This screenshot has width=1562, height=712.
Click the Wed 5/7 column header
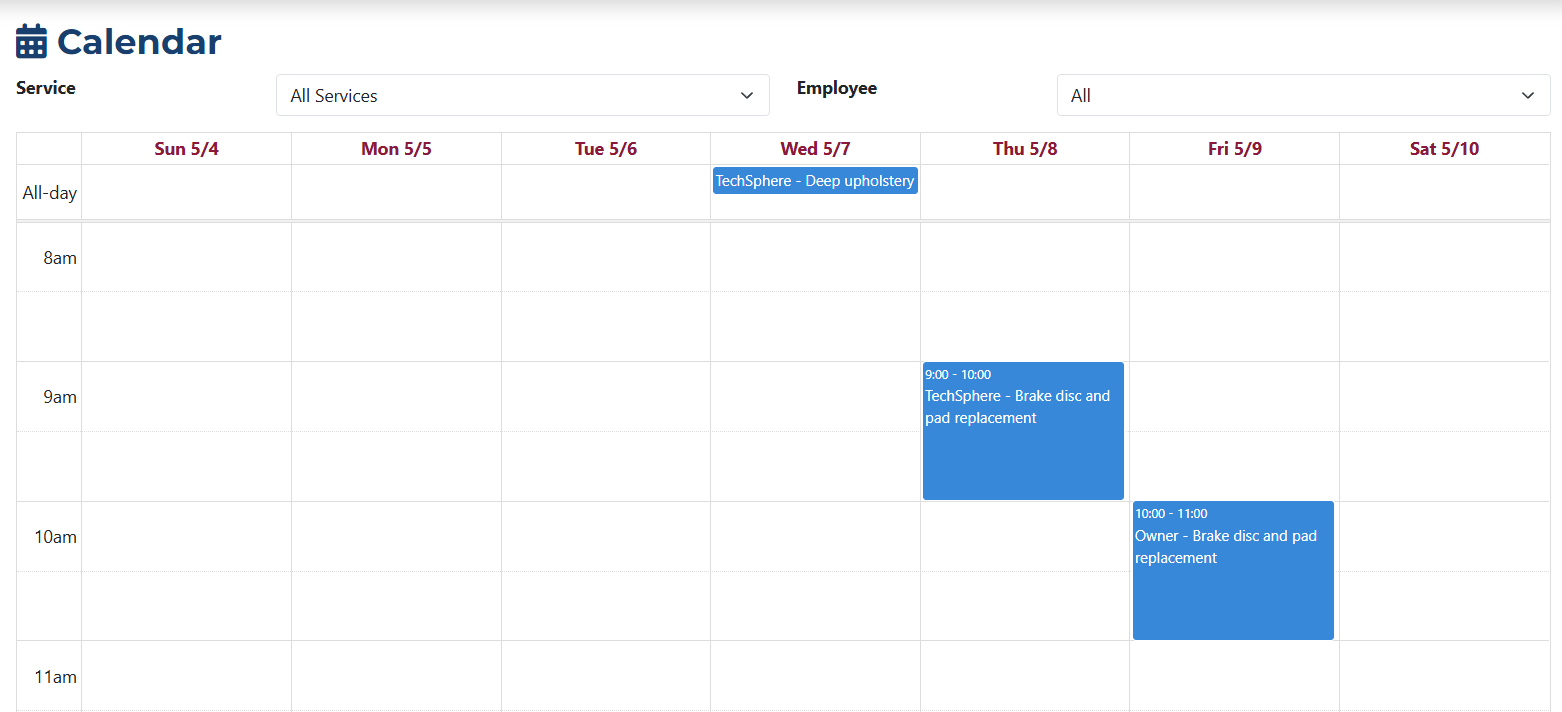pos(814,148)
